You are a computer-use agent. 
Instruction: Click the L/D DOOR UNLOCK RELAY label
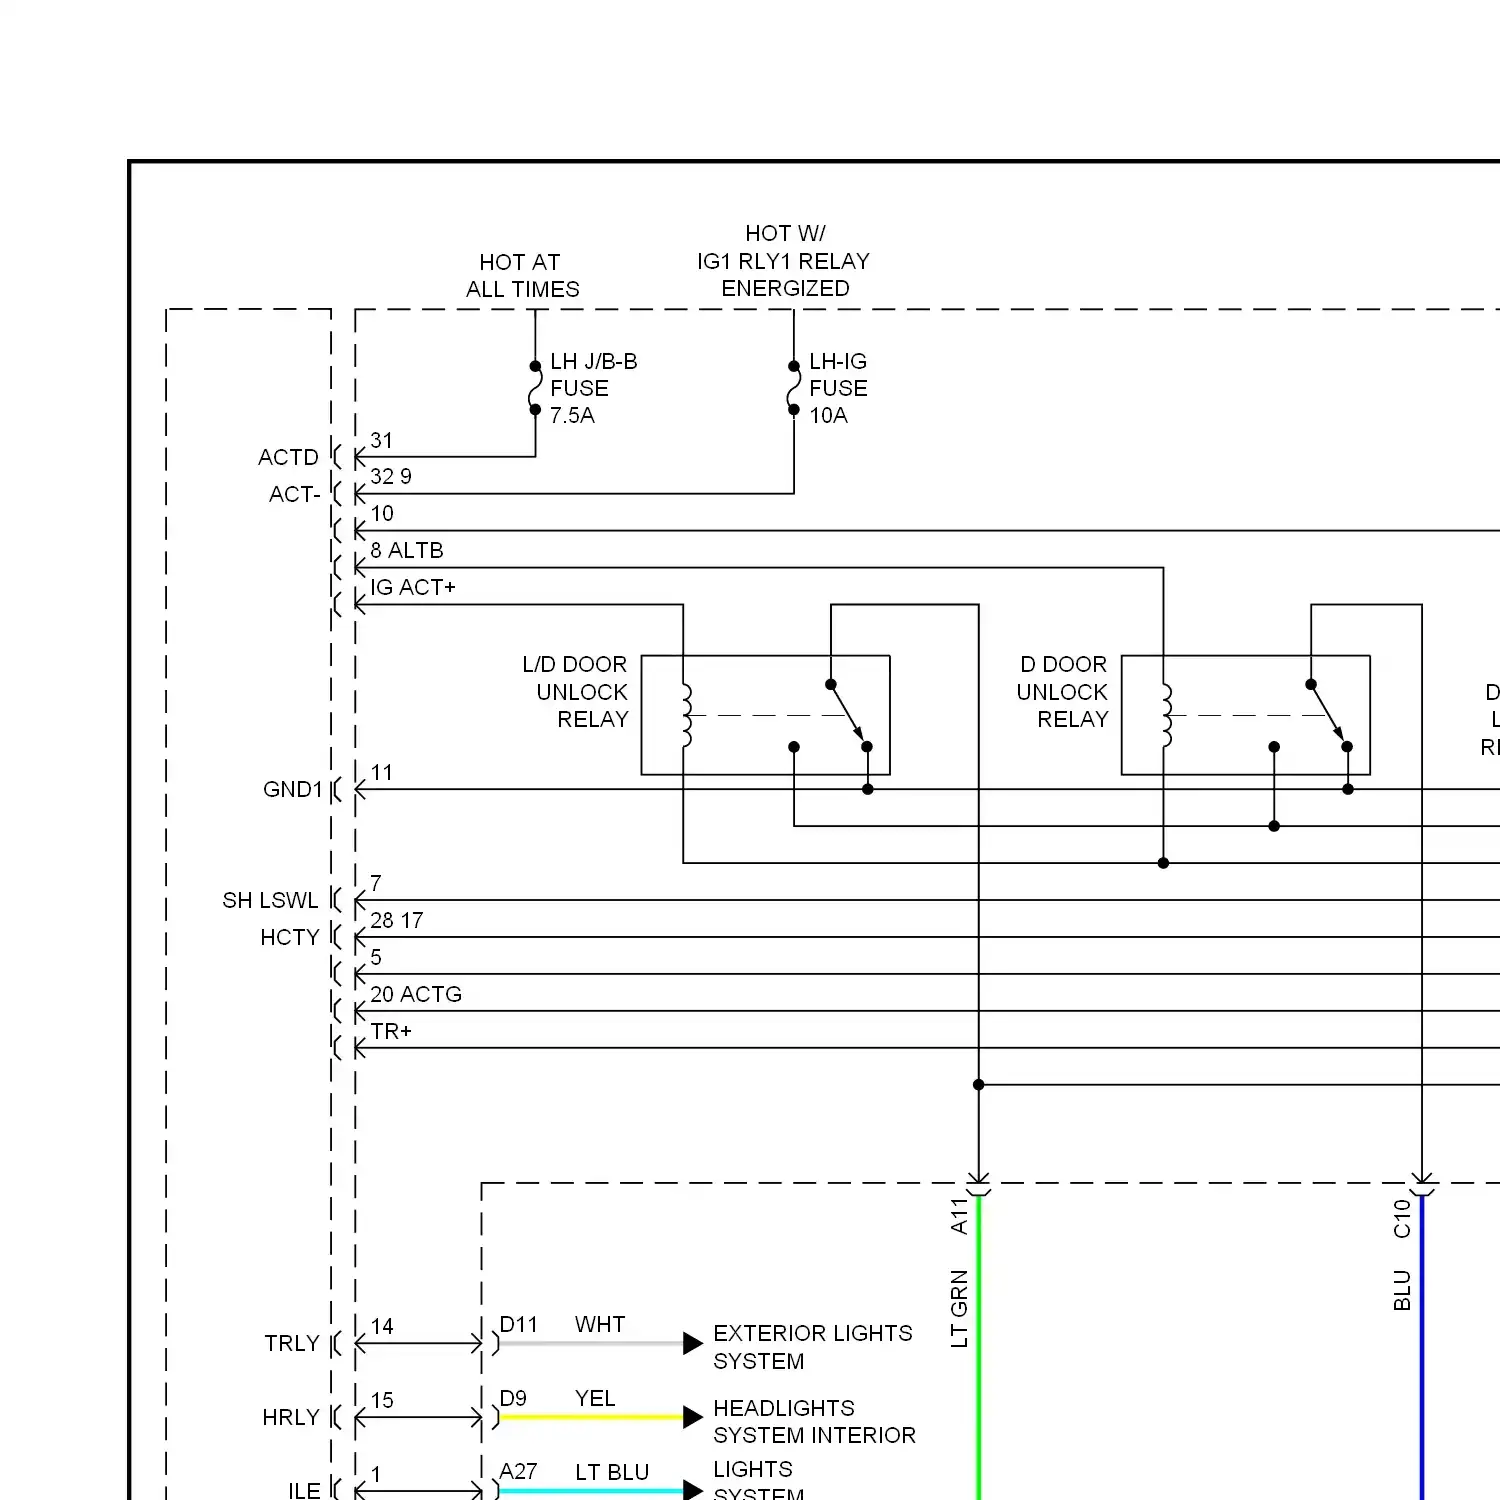pos(575,692)
